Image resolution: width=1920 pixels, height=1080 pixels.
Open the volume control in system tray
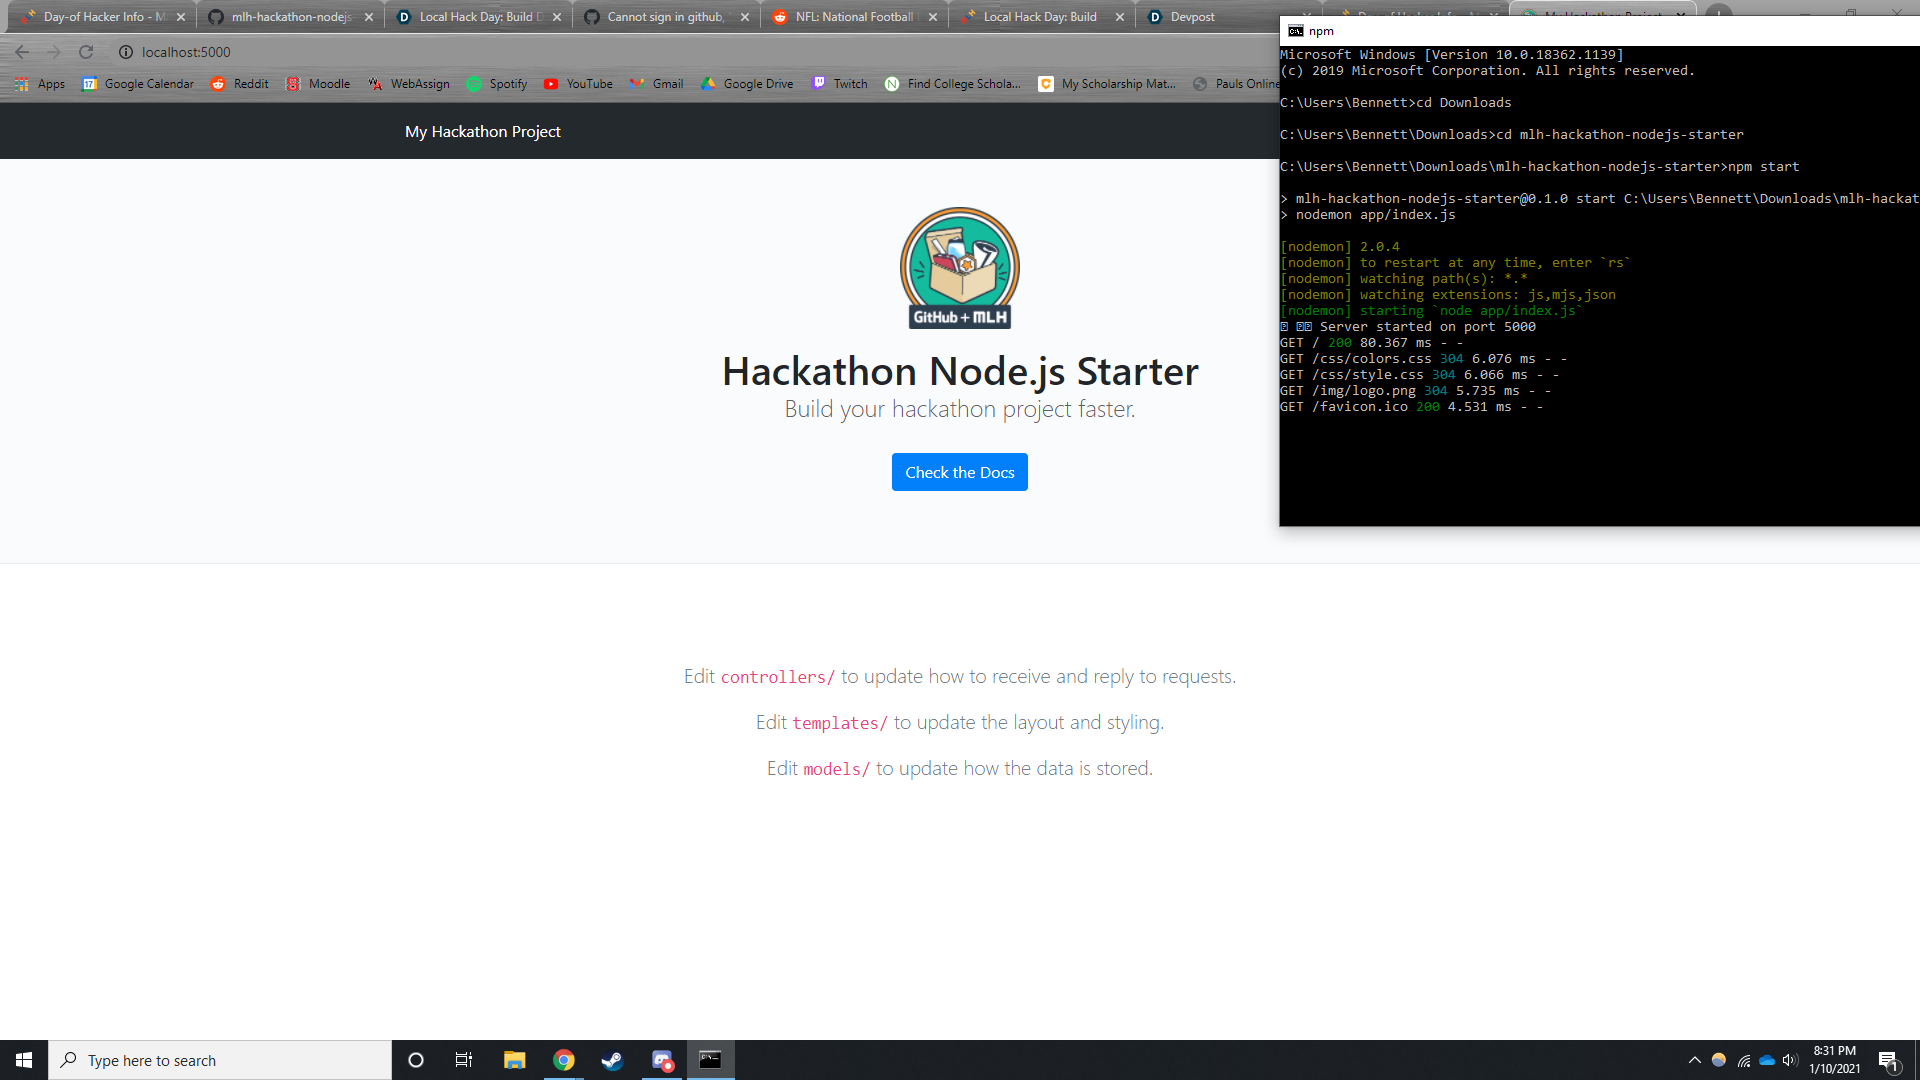click(x=1790, y=1060)
